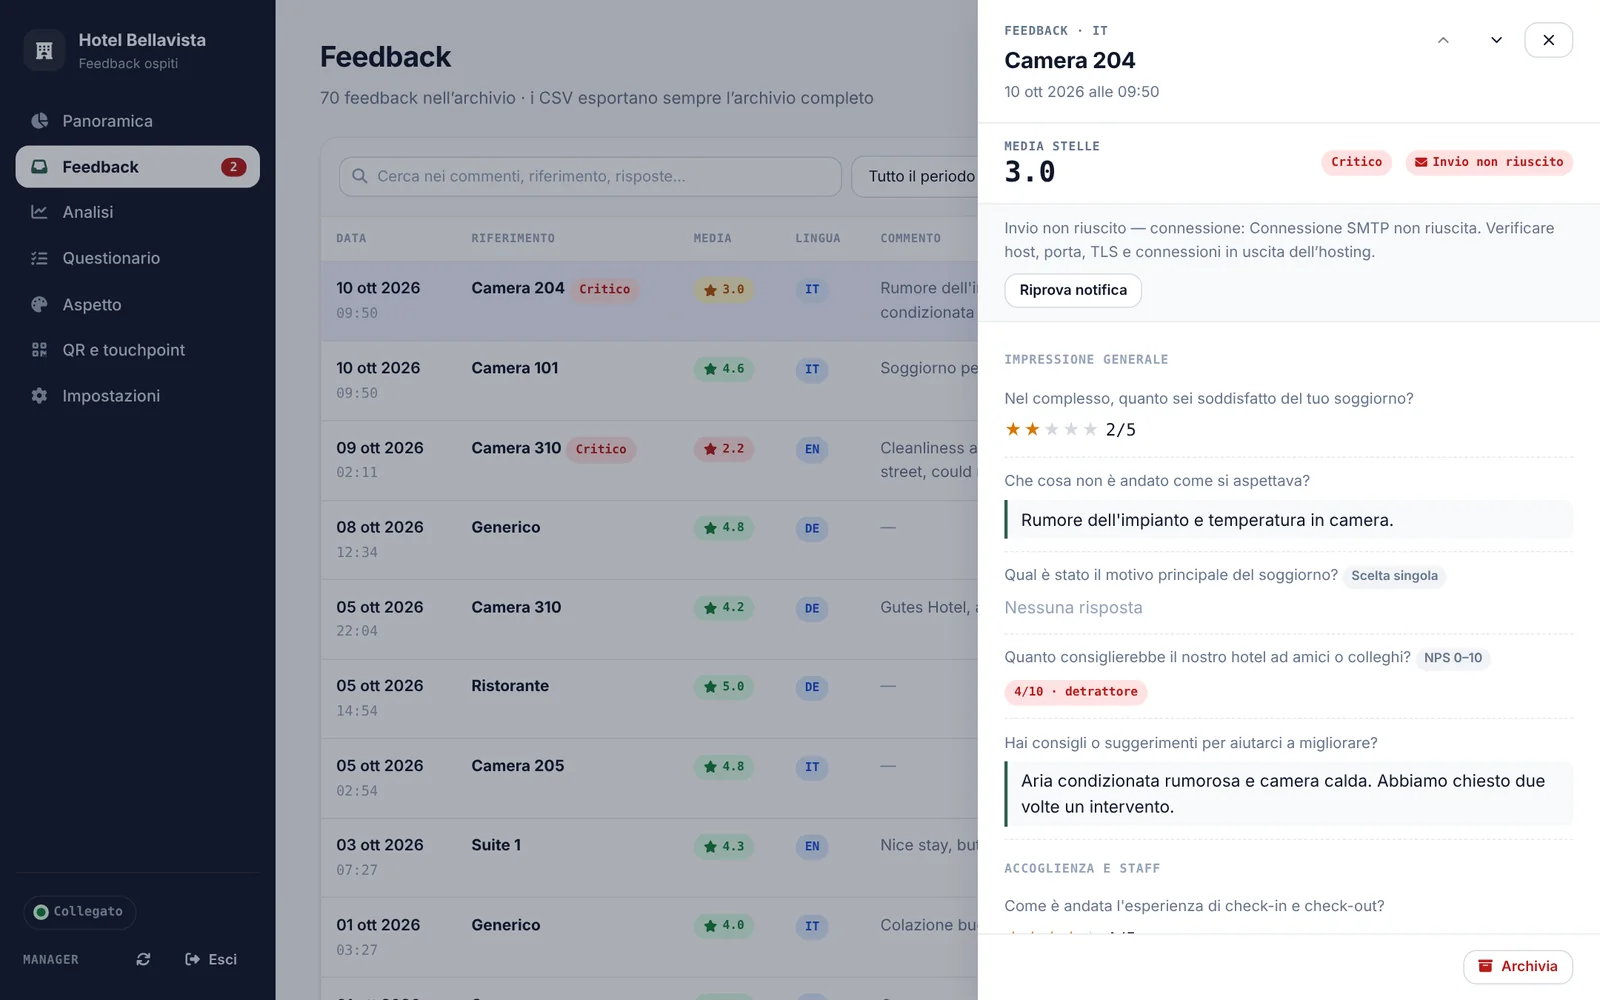Click the Collegato connection status badge
This screenshot has width=1600, height=1000.
tap(79, 912)
